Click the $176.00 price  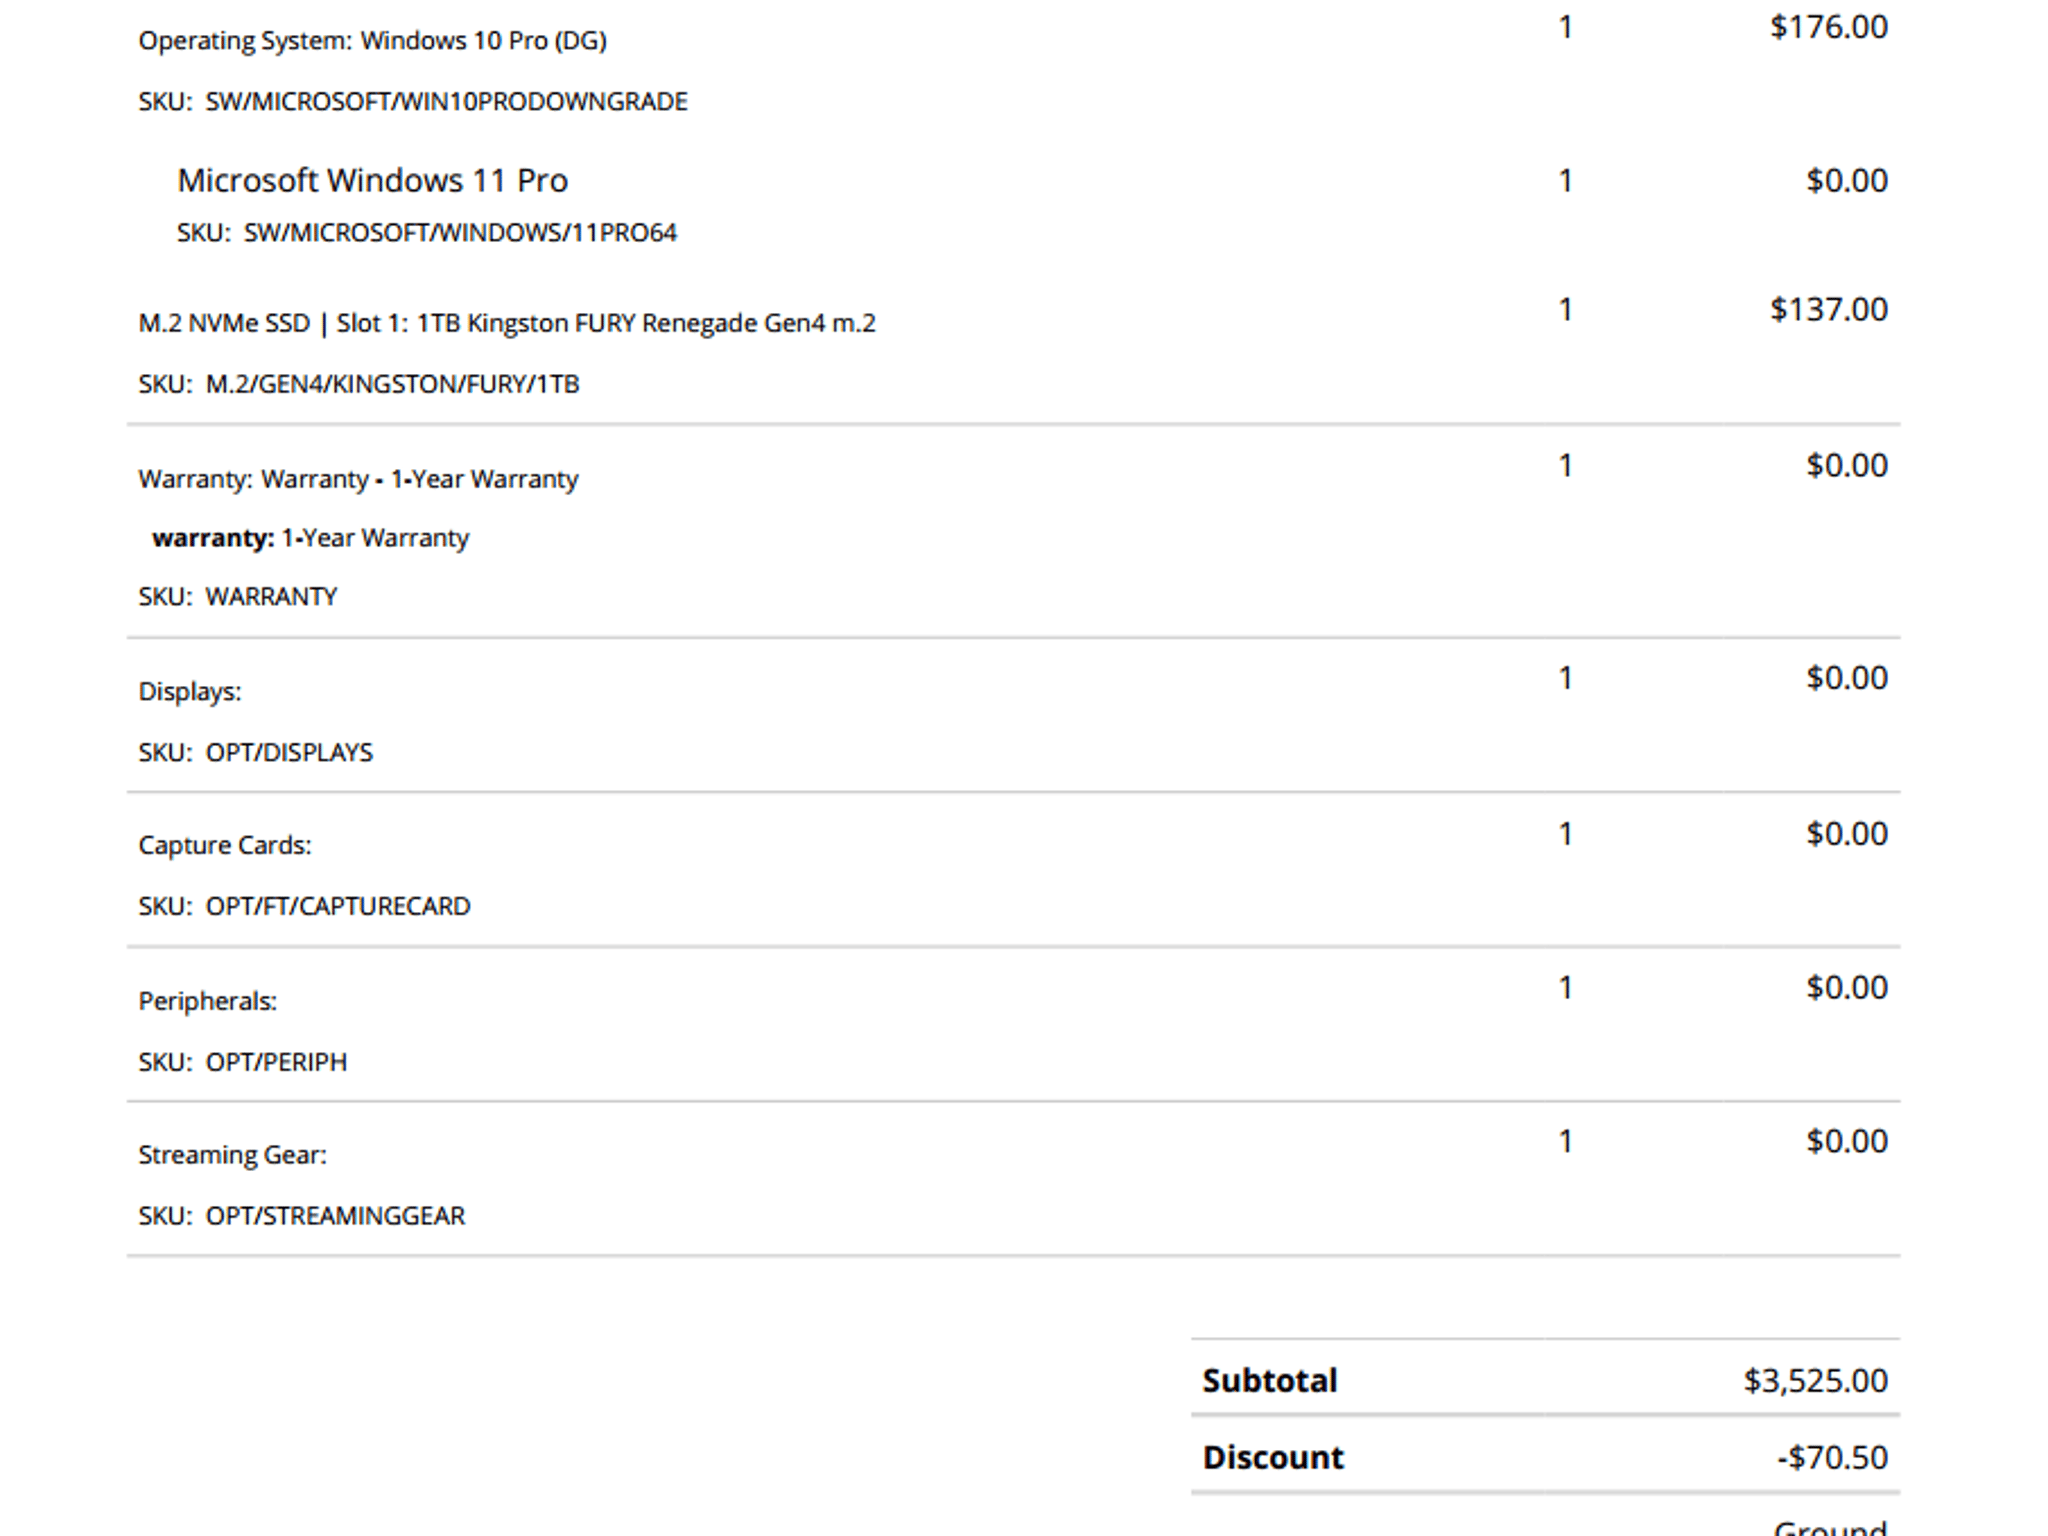(1829, 27)
